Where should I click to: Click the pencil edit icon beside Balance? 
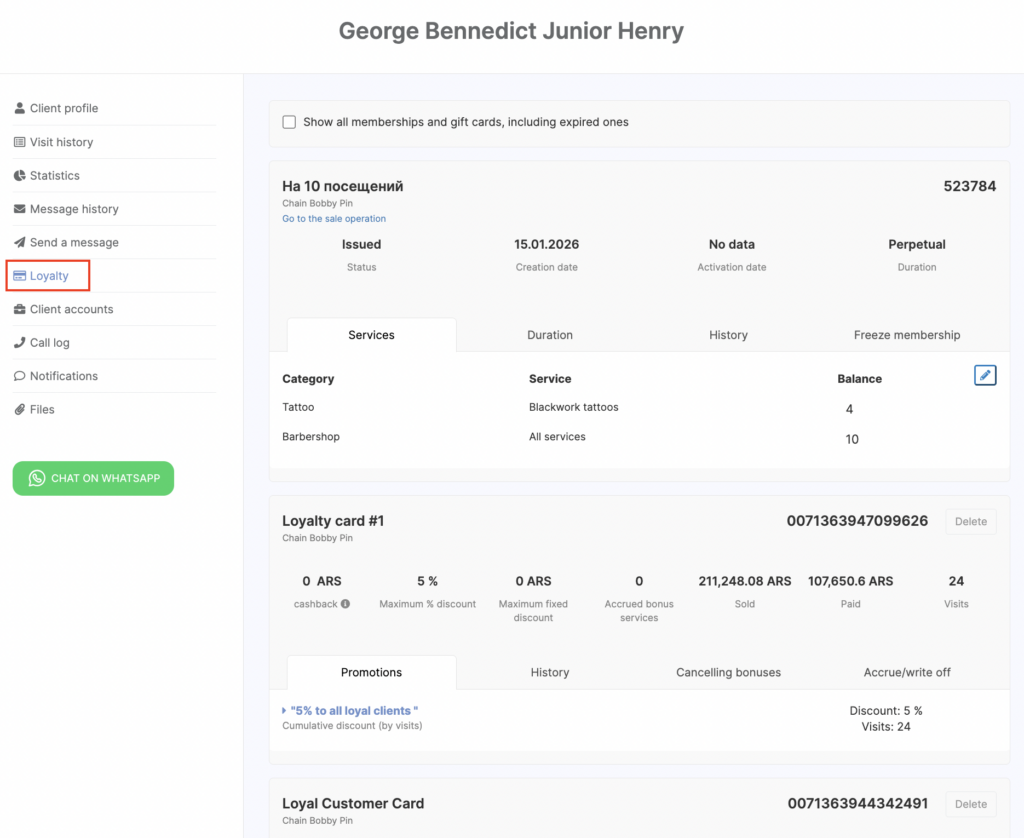tap(985, 375)
